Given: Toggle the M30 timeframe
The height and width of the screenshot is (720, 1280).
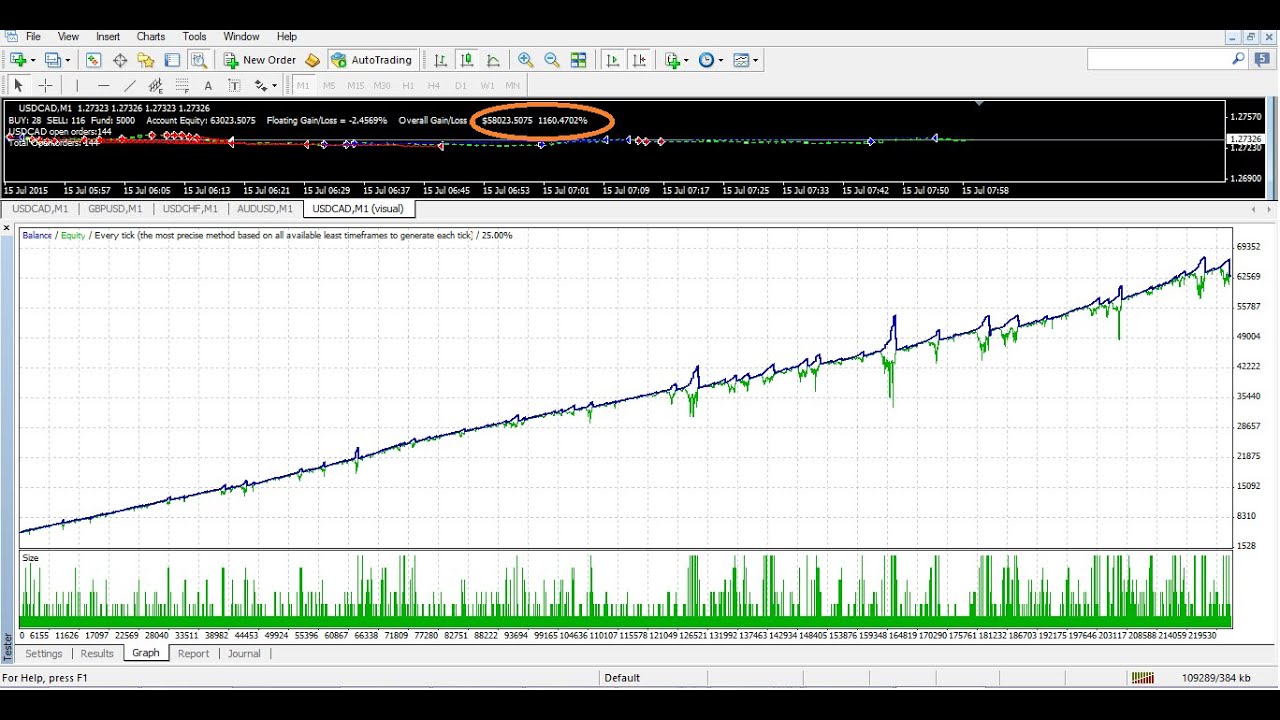Looking at the screenshot, I should tap(382, 86).
